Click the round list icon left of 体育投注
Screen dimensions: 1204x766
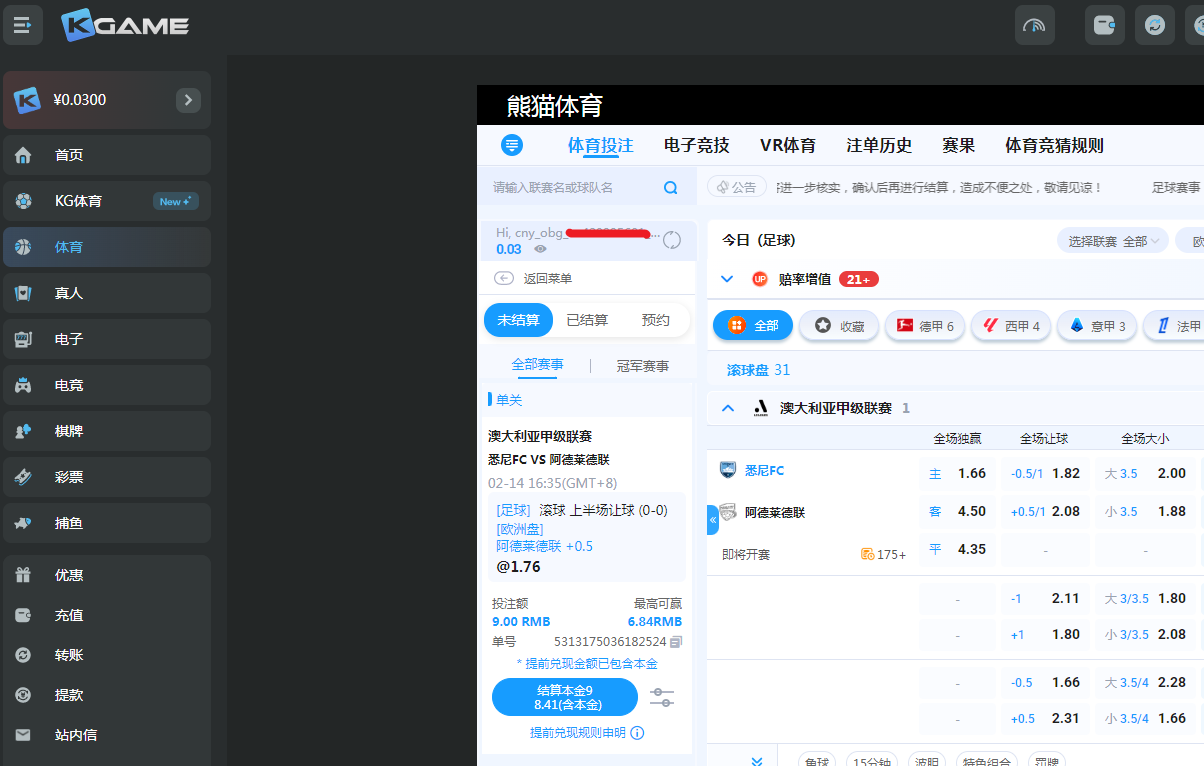tap(512, 145)
